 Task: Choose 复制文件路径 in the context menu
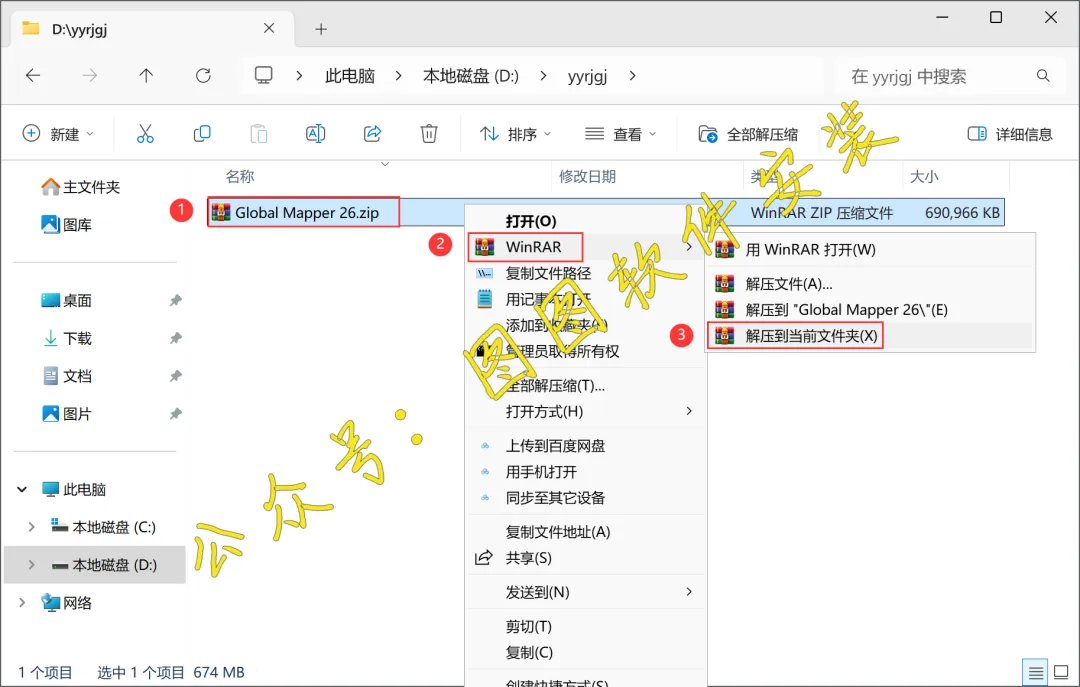[x=585, y=273]
